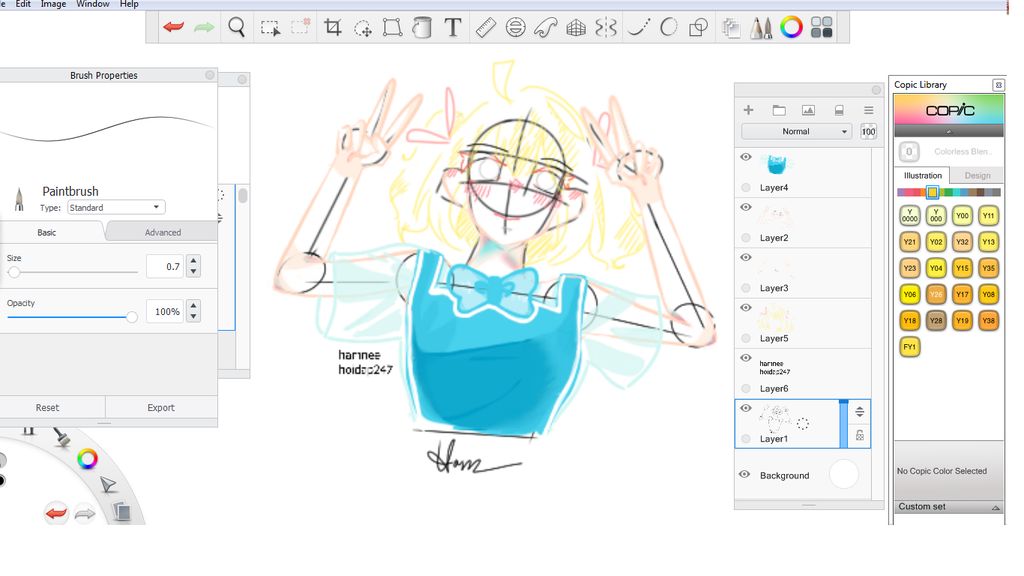
Task: Click the lagoon arrow pointer tools icon
Action: [x=108, y=485]
